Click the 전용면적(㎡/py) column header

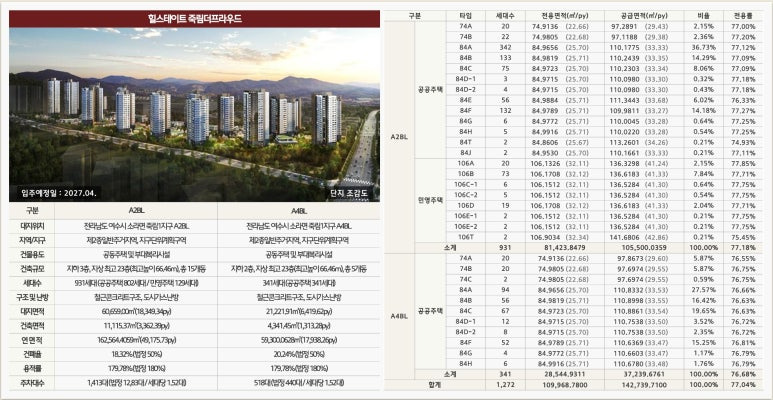click(564, 16)
